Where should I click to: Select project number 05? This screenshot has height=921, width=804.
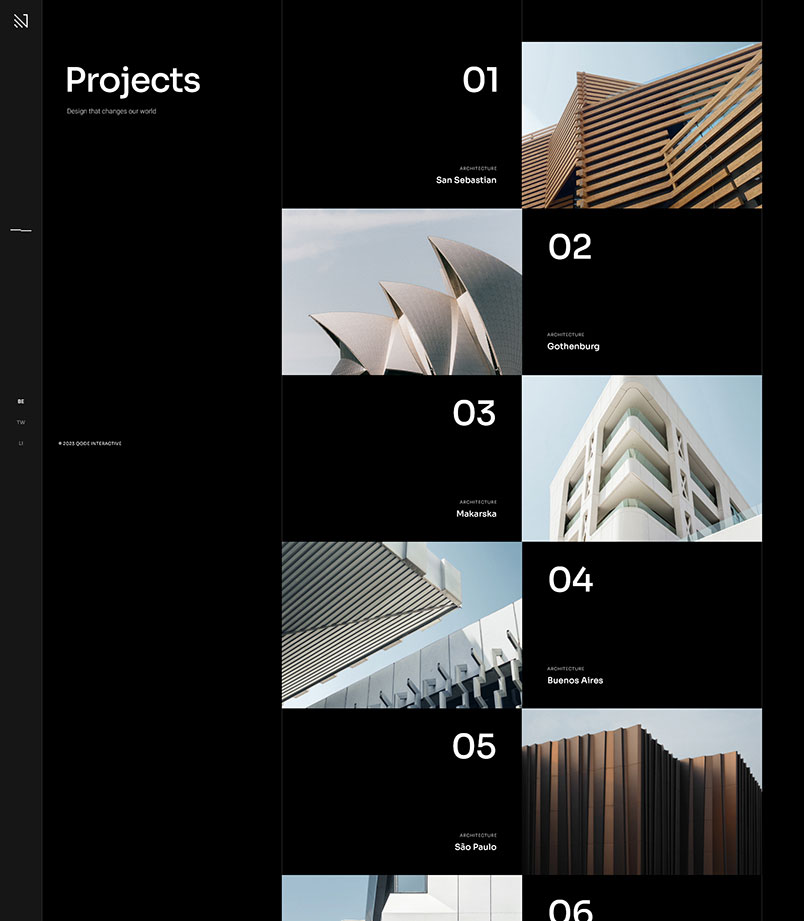click(474, 746)
